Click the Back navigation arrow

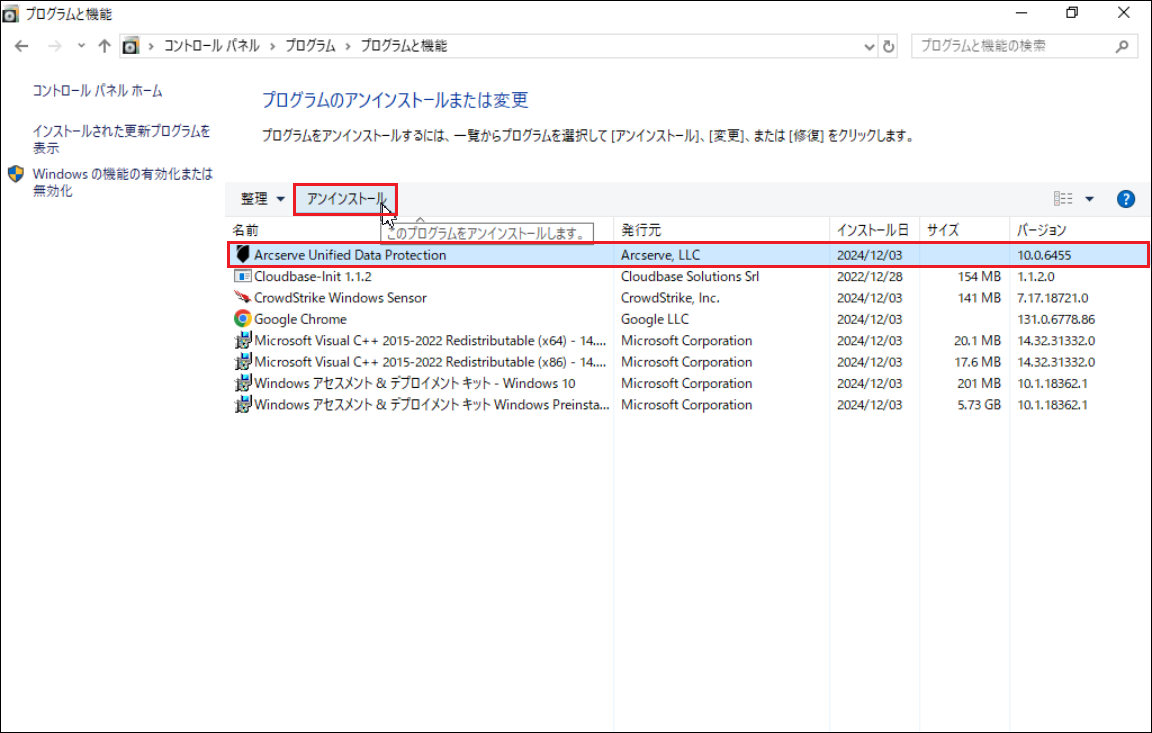pos(21,46)
